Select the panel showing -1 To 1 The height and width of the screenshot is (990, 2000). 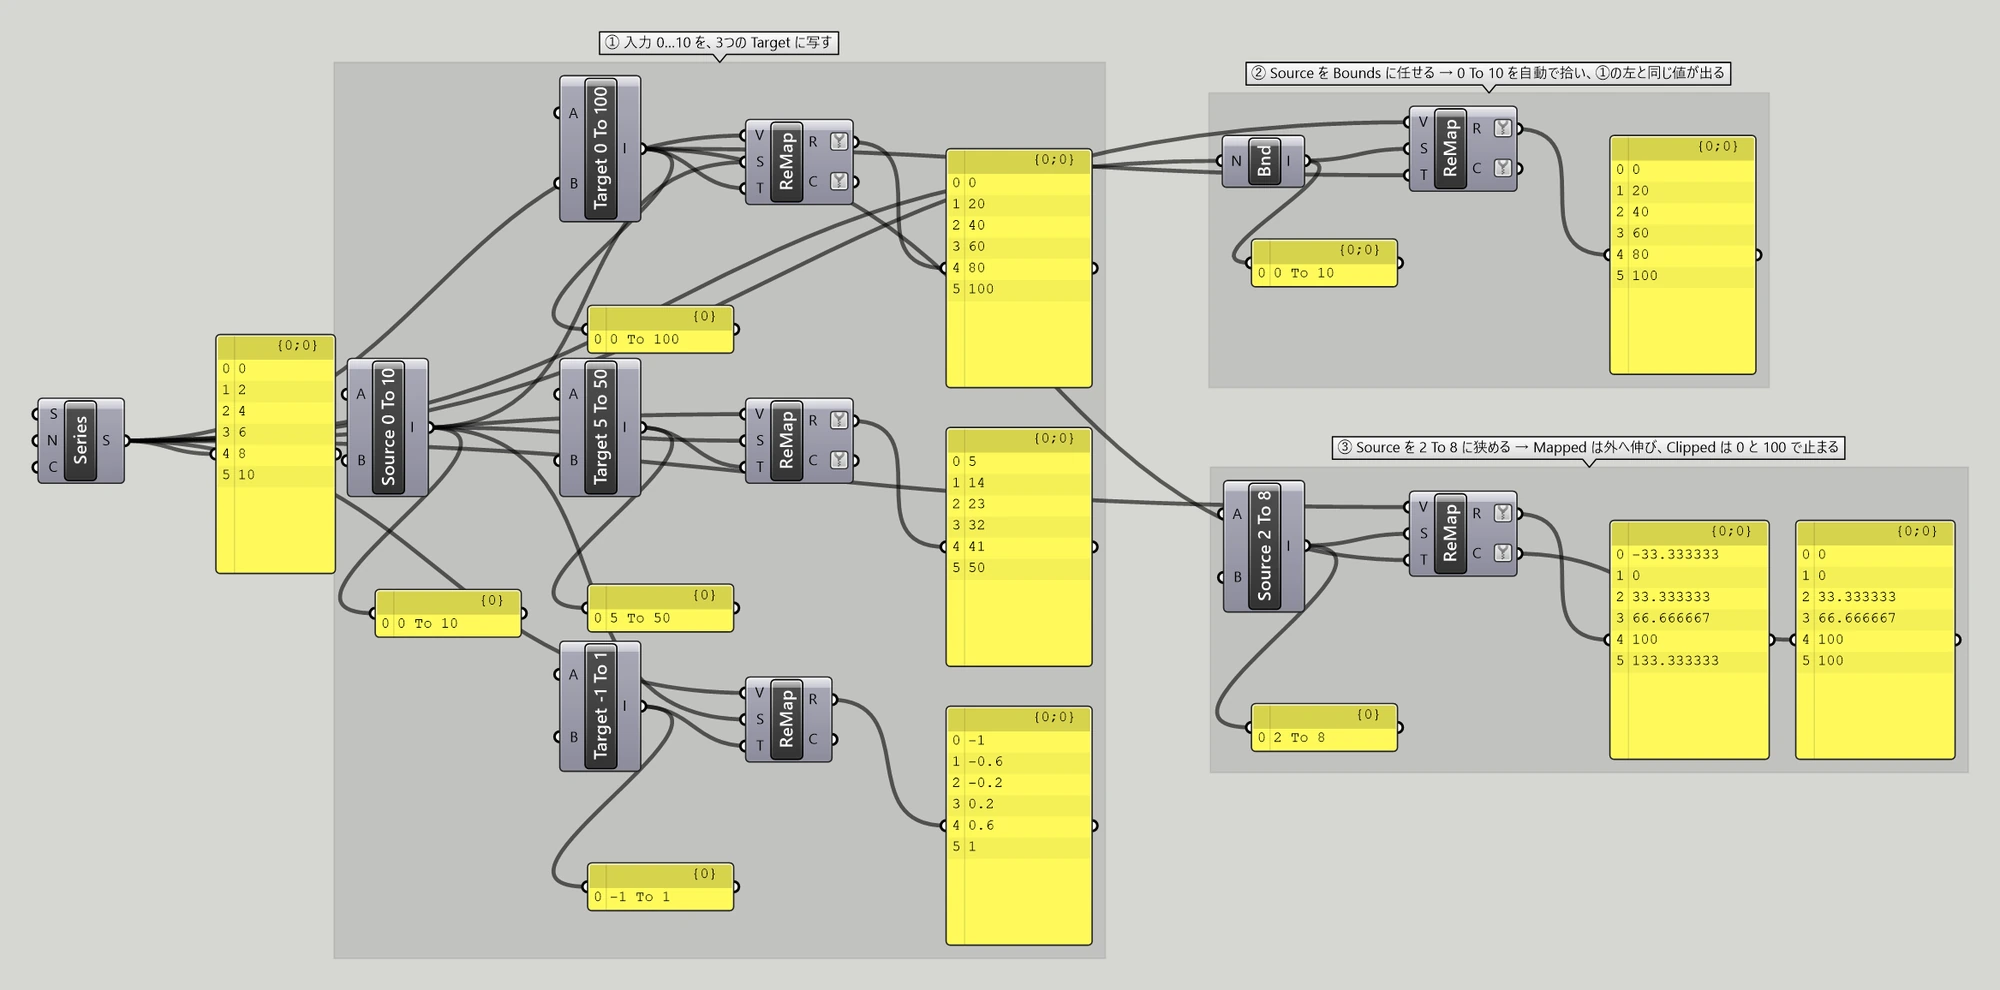[660, 887]
